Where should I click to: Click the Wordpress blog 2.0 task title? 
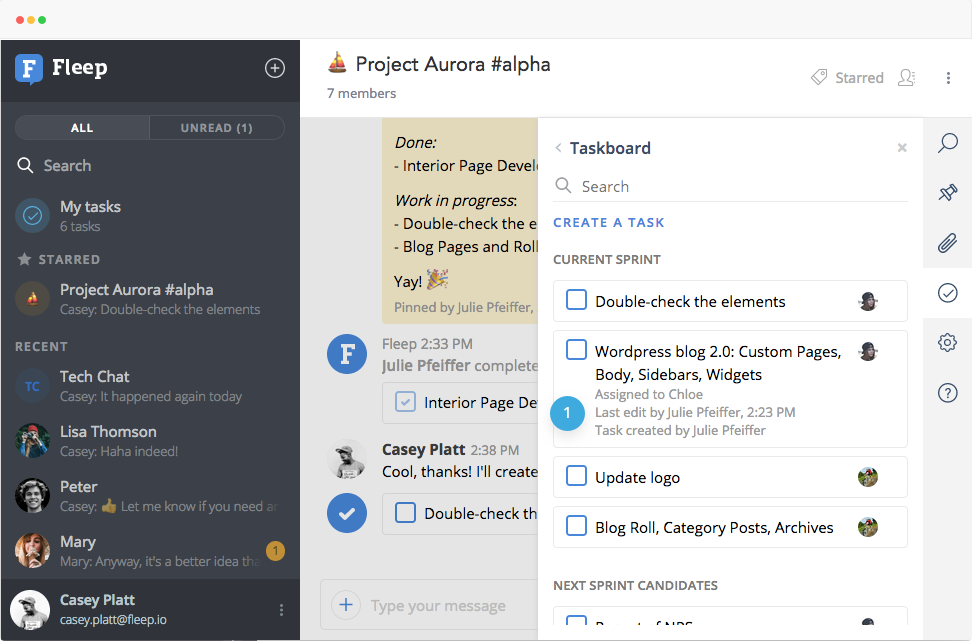(718, 363)
